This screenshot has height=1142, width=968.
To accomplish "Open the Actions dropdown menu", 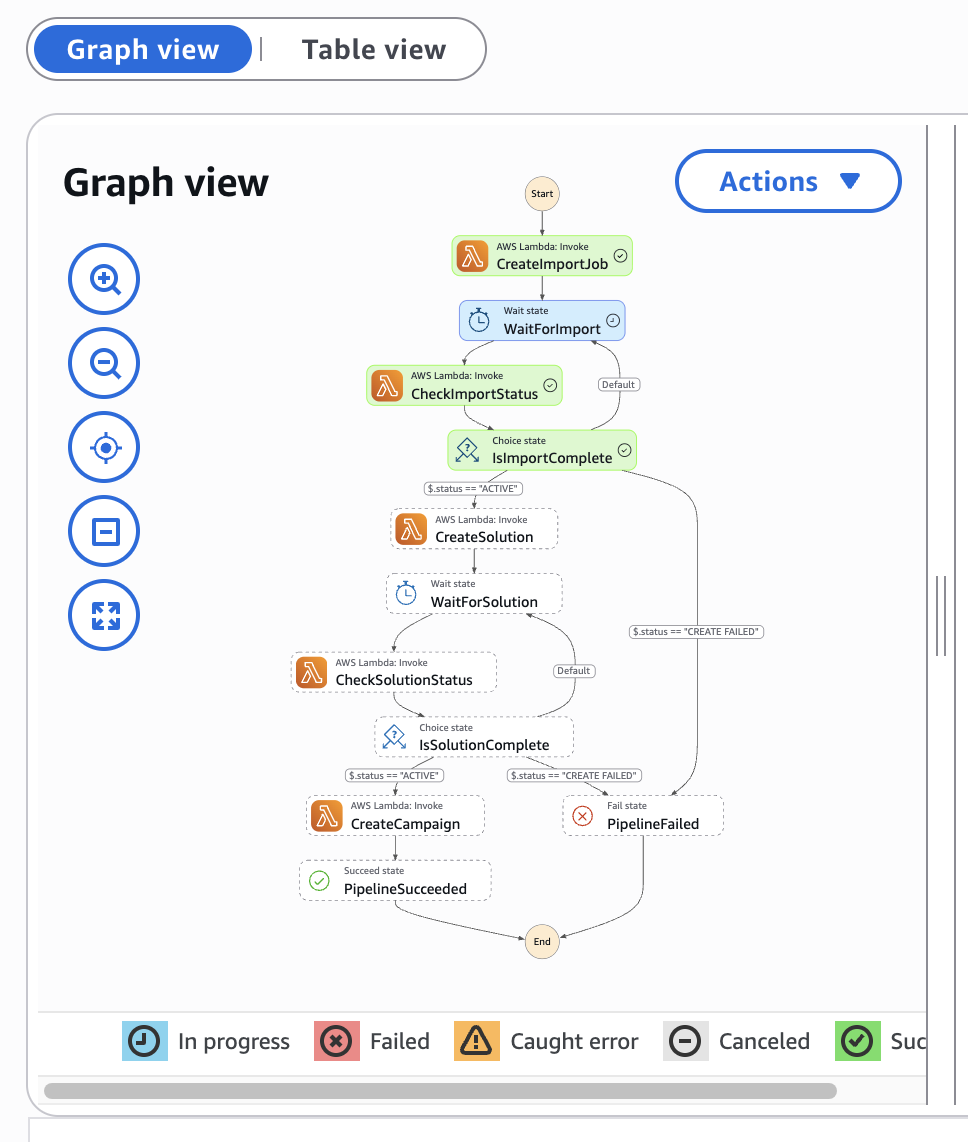I will [788, 181].
